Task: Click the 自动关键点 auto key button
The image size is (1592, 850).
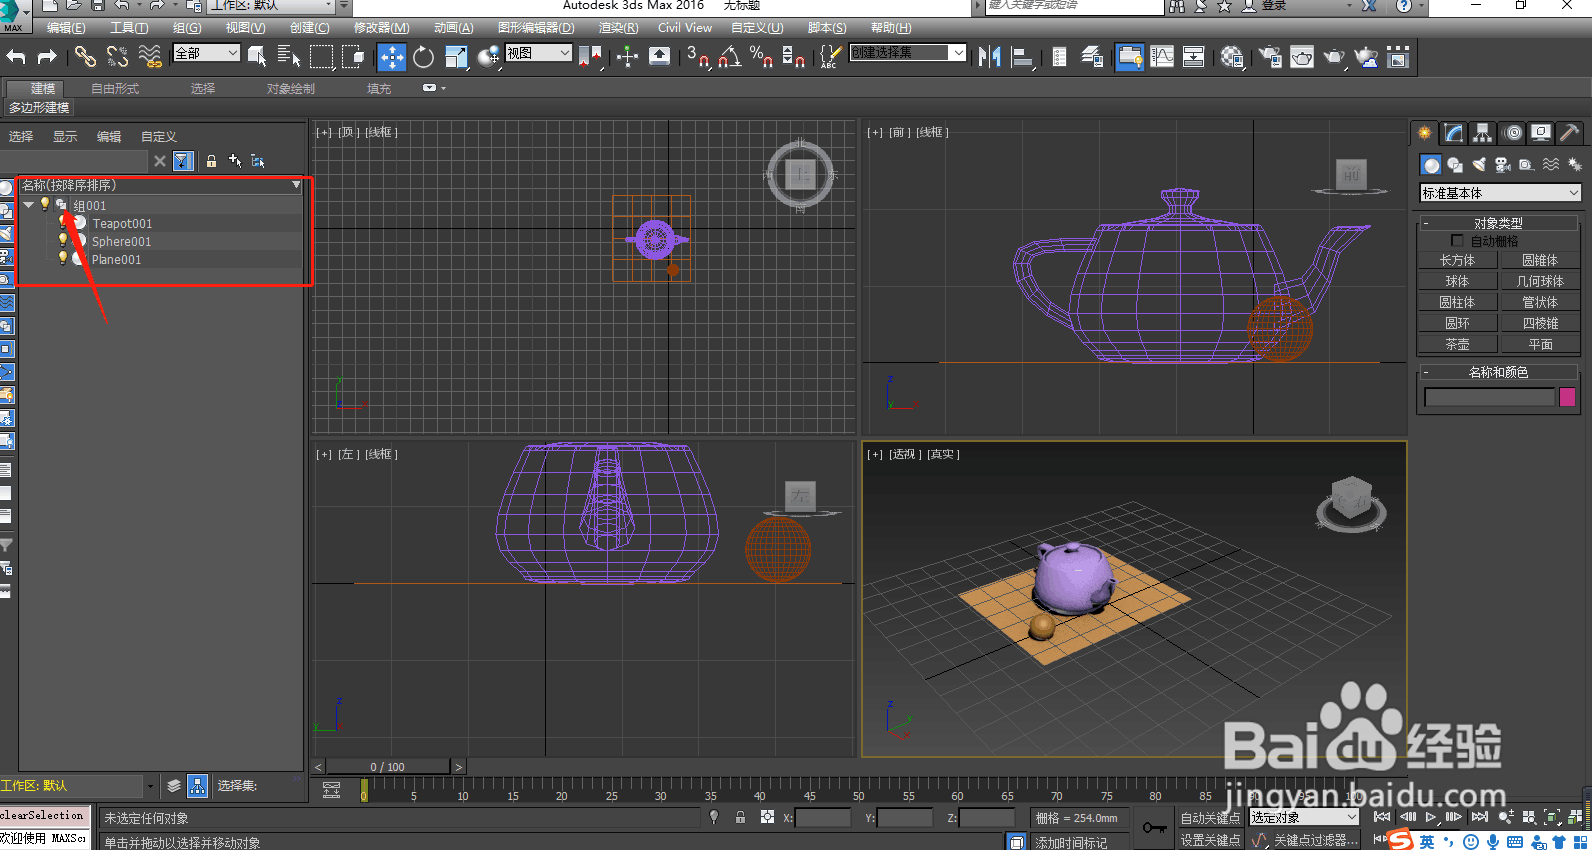Action: pyautogui.click(x=1209, y=818)
